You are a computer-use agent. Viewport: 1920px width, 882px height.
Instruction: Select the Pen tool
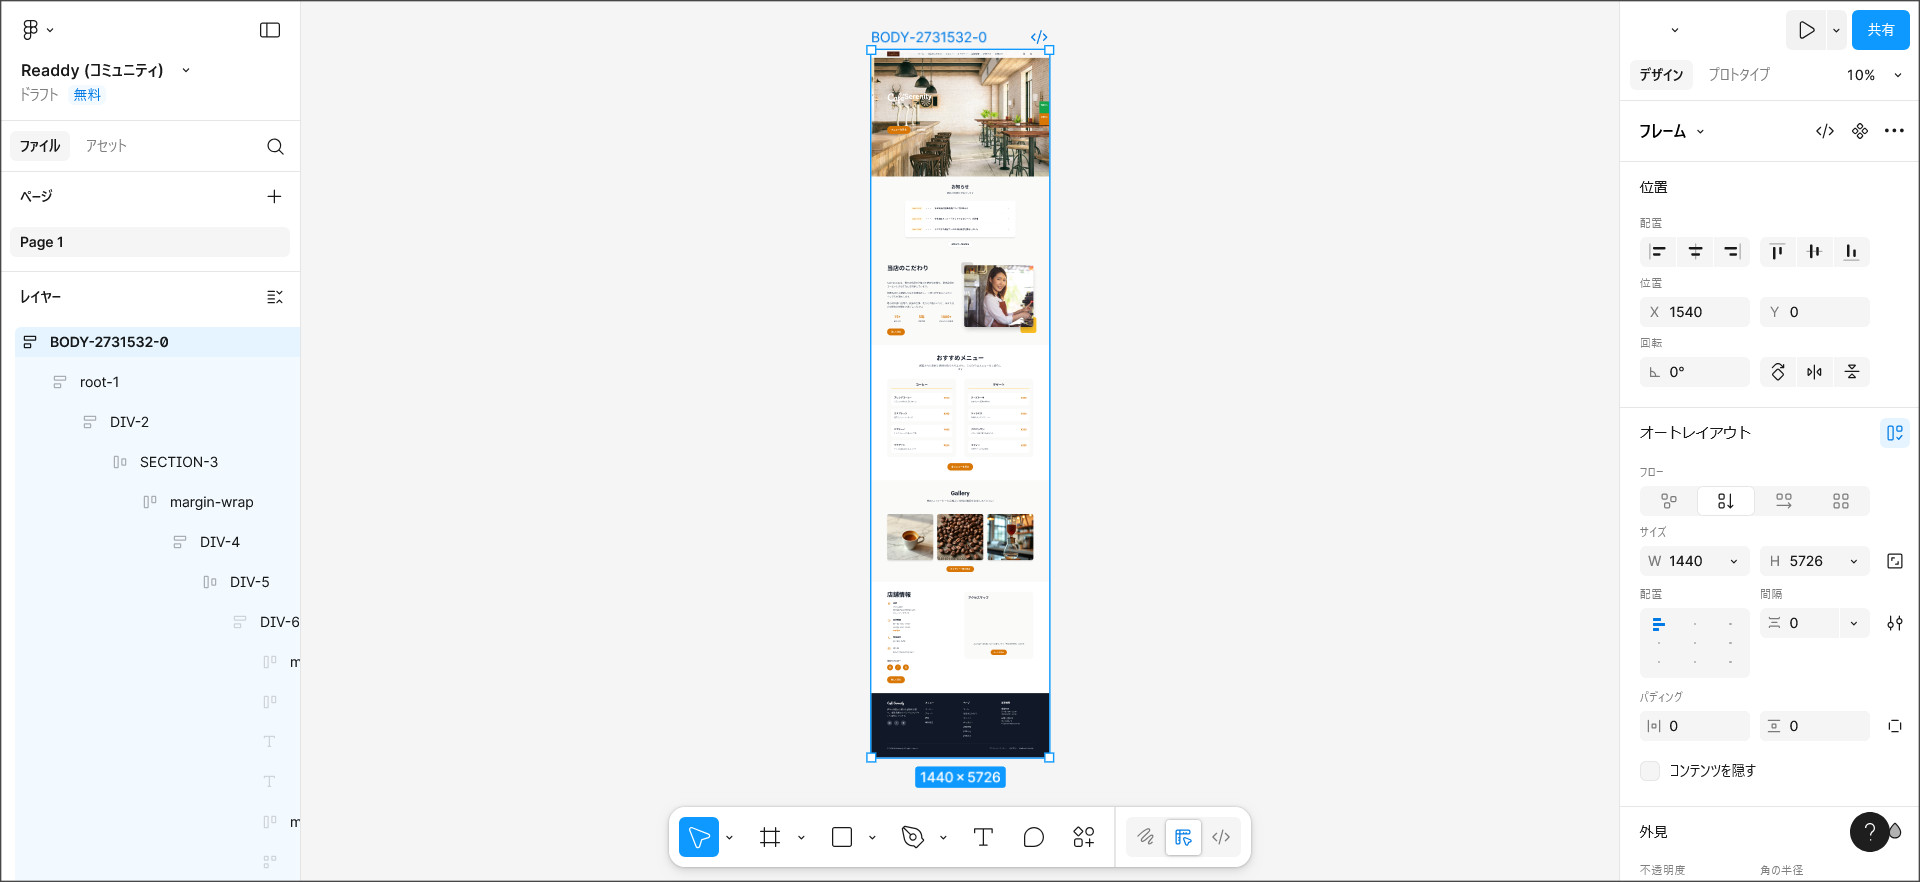point(912,837)
